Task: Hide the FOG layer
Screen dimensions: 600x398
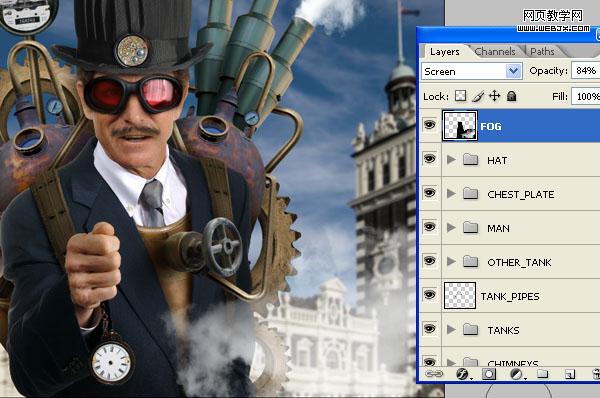Action: pyautogui.click(x=430, y=124)
